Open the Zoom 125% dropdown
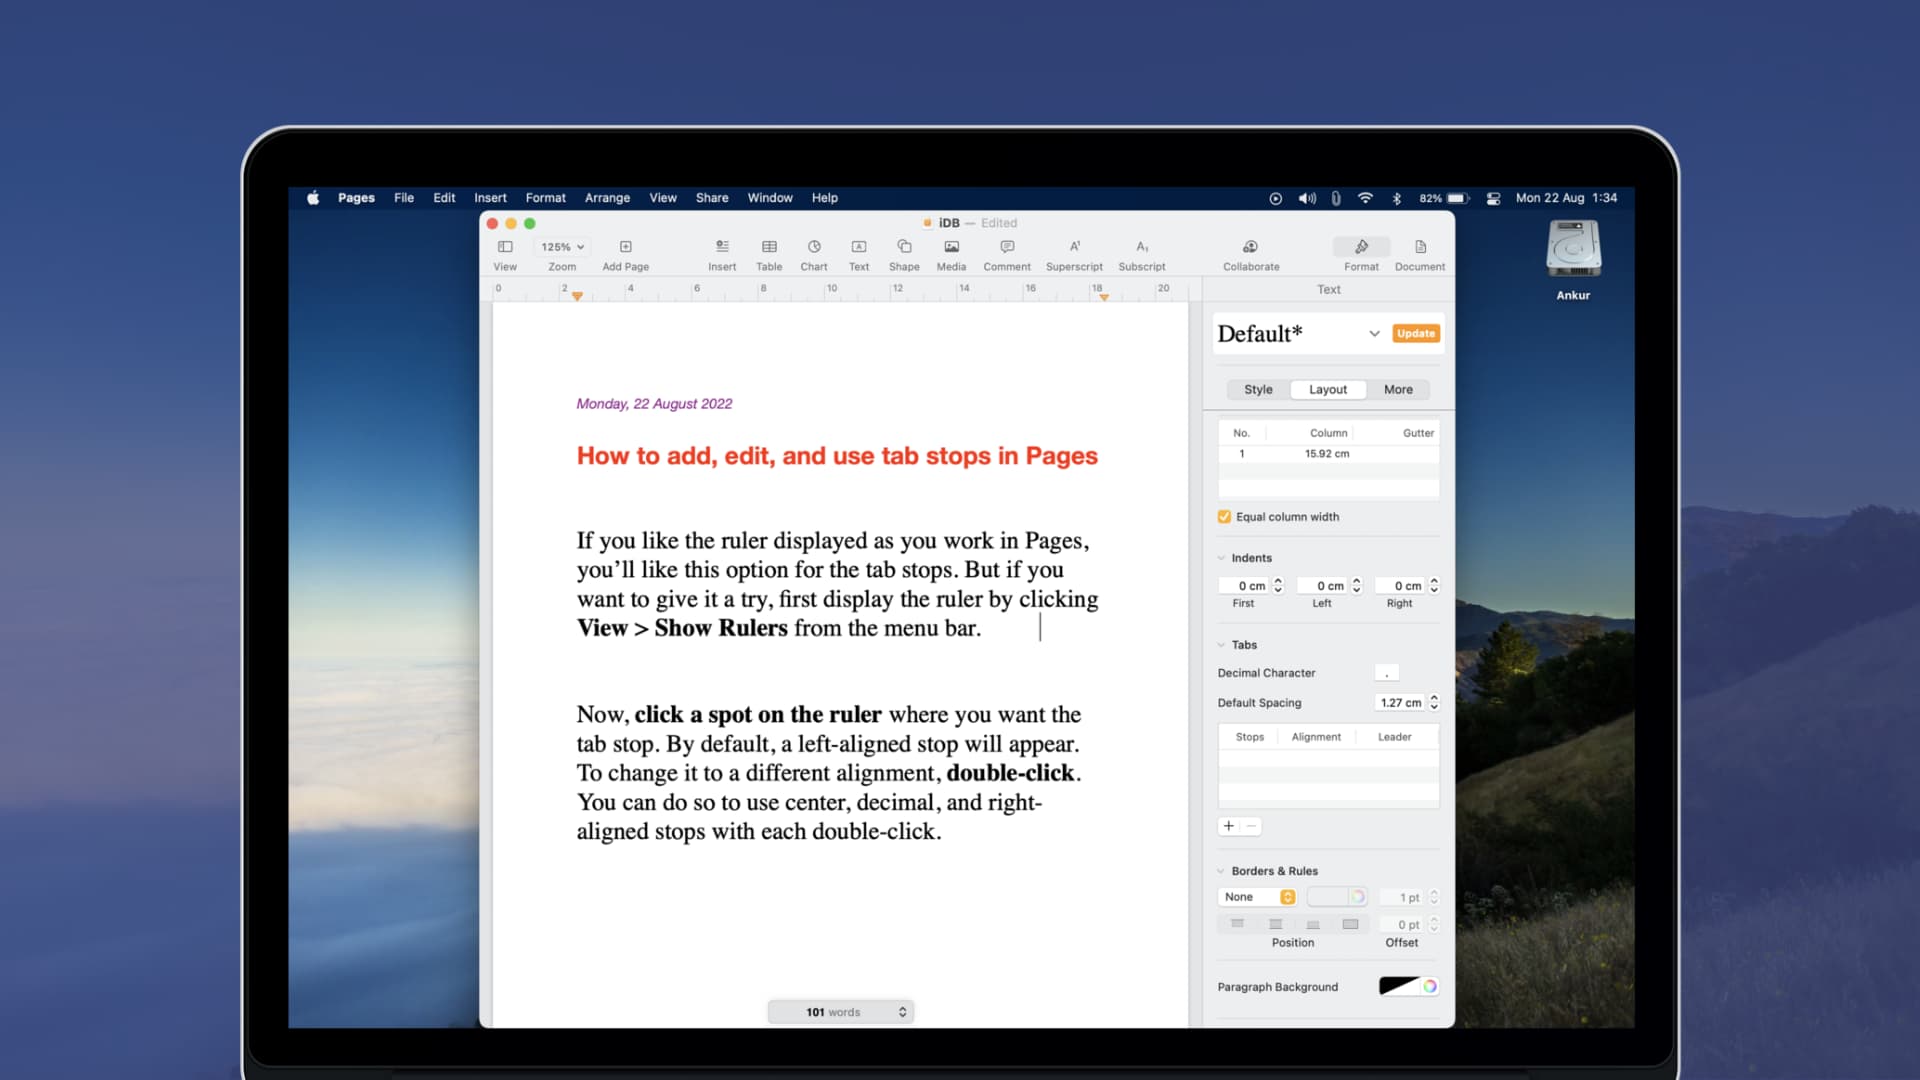The image size is (1920, 1080). coord(562,247)
